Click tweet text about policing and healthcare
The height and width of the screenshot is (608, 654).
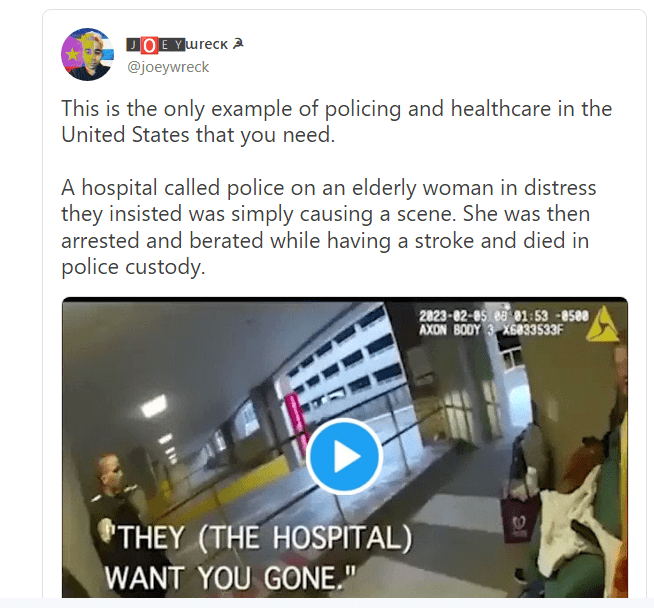coord(336,121)
